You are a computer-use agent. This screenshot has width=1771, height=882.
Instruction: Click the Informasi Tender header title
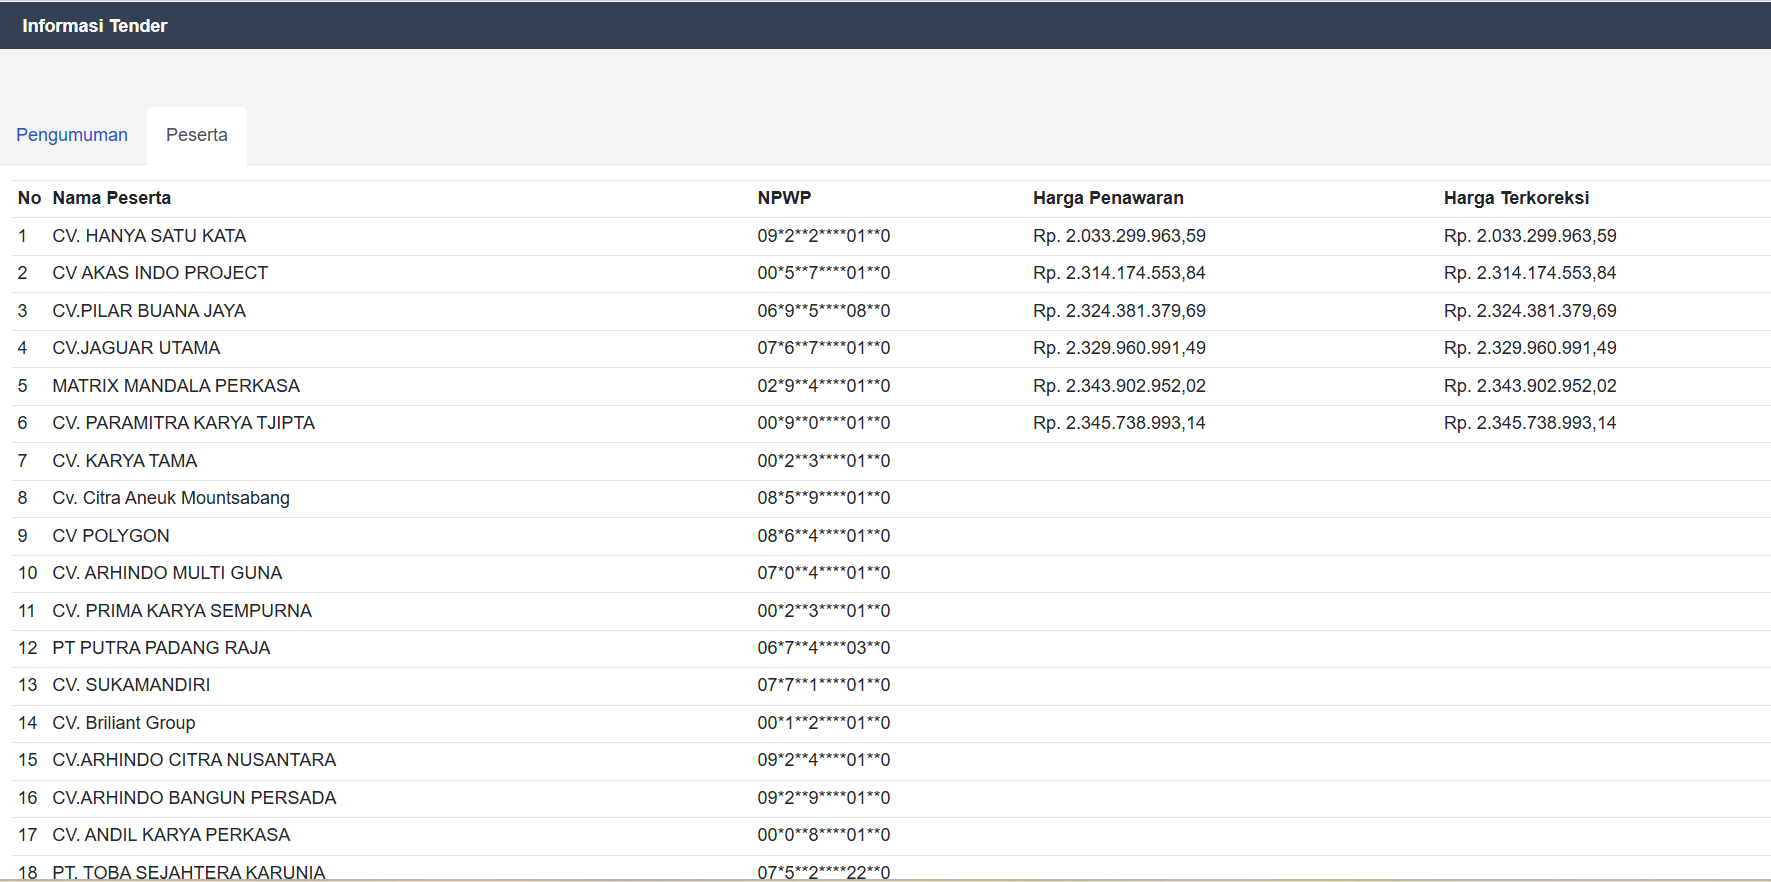95,26
